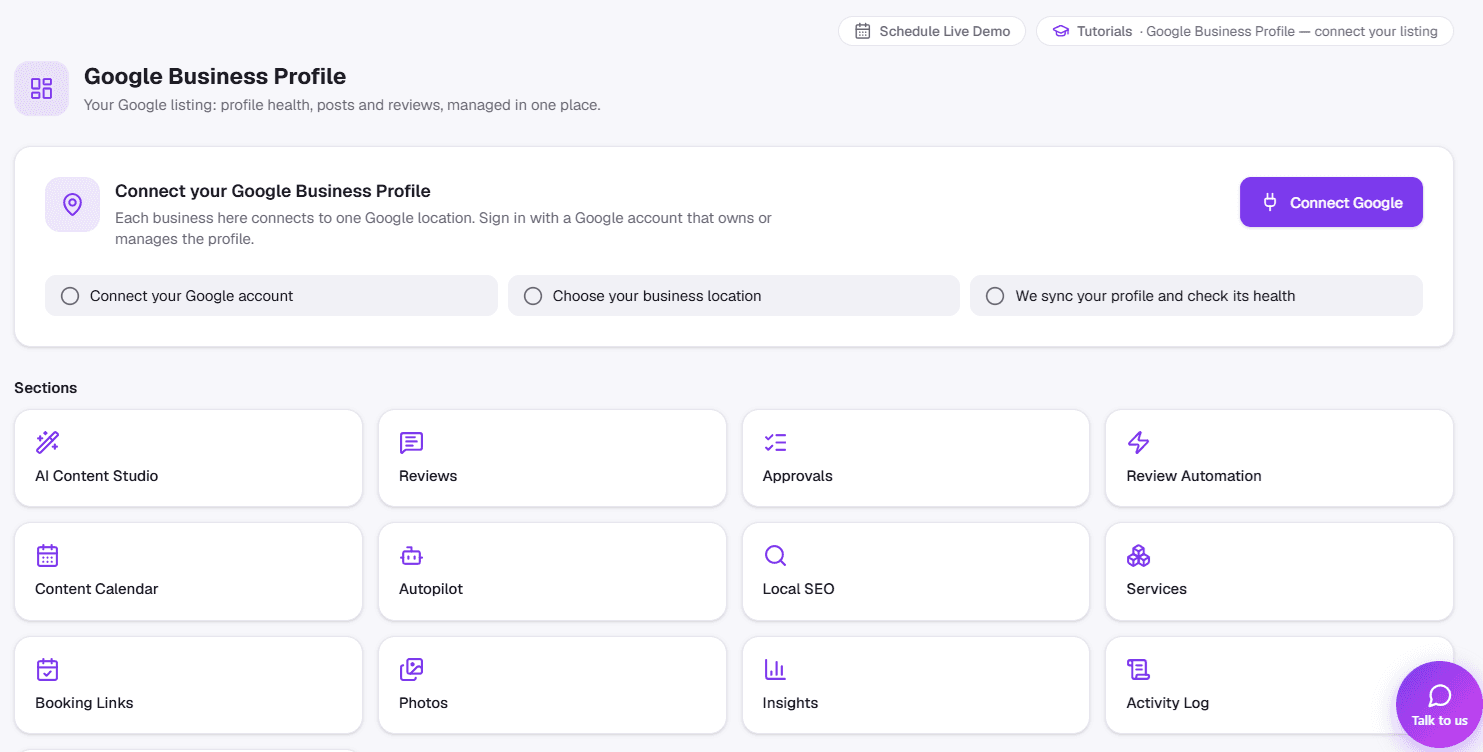
Task: Click the Approvals checklist icon
Action: tap(775, 442)
